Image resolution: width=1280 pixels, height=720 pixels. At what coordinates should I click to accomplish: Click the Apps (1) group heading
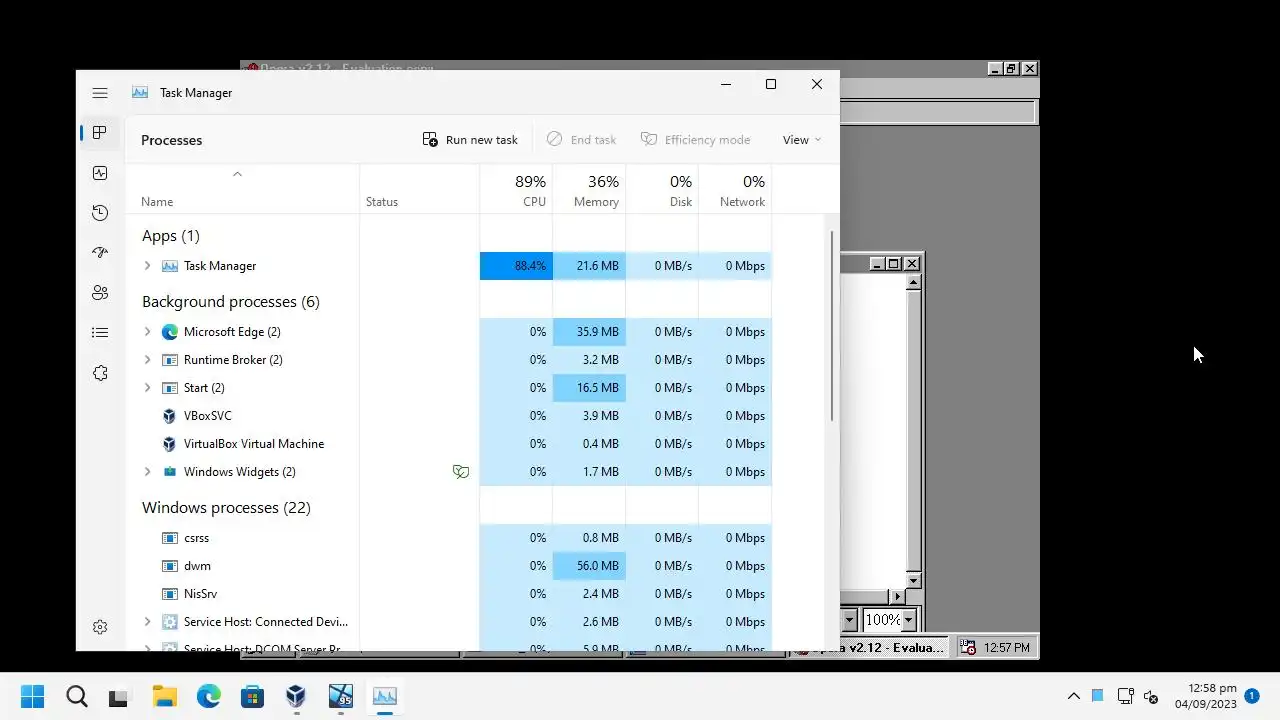[x=171, y=236]
